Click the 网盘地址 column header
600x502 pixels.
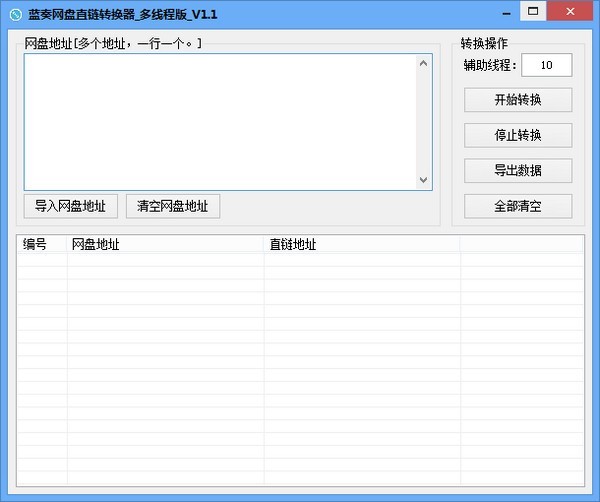pos(166,244)
